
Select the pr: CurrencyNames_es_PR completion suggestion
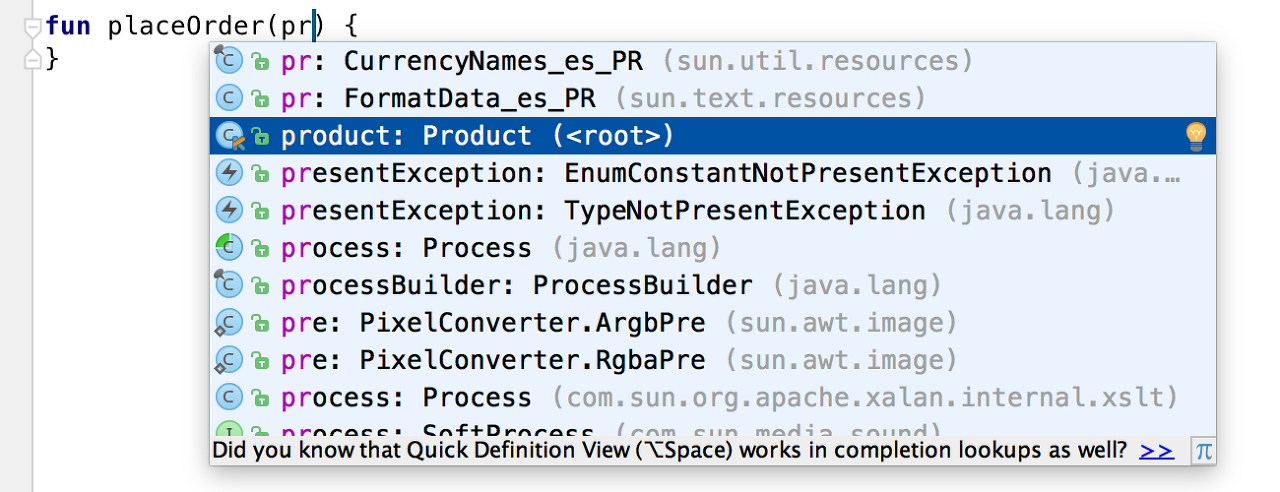coord(712,61)
